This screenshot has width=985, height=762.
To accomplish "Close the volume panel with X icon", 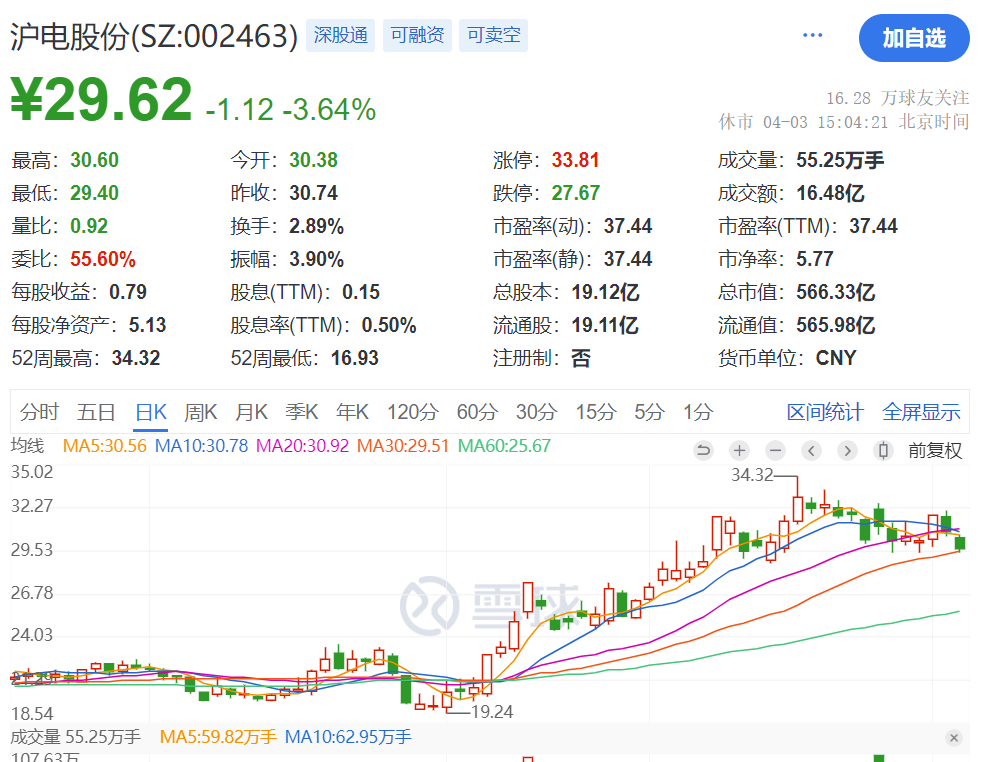I will click(954, 738).
